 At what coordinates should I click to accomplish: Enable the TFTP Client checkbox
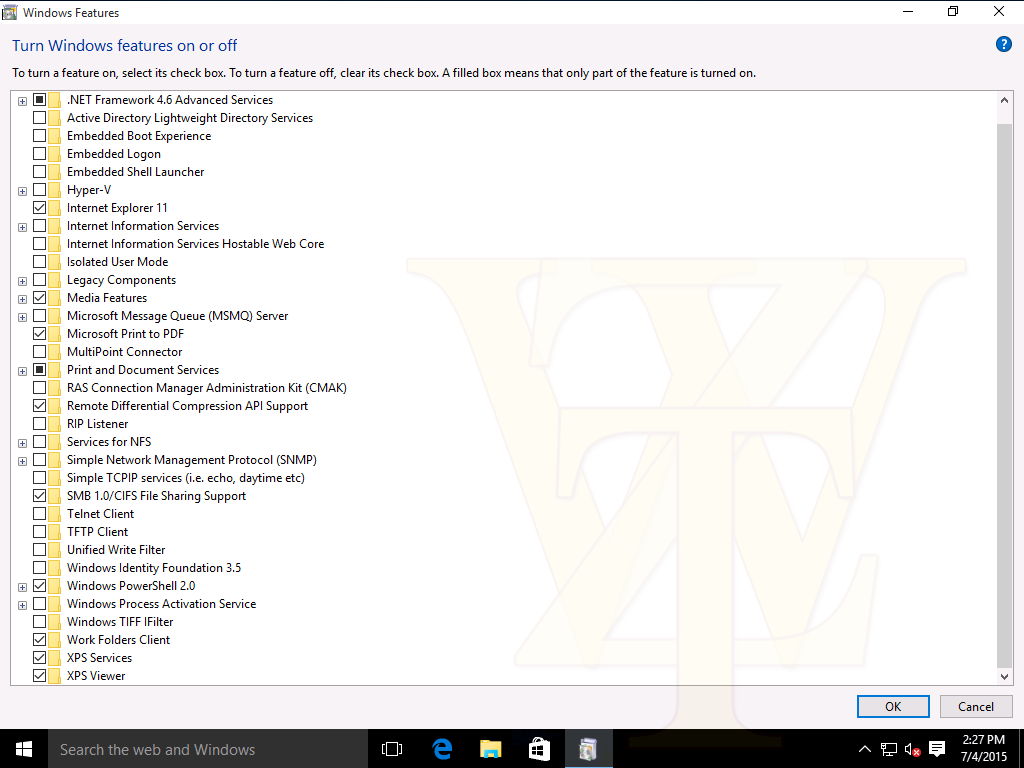click(39, 532)
